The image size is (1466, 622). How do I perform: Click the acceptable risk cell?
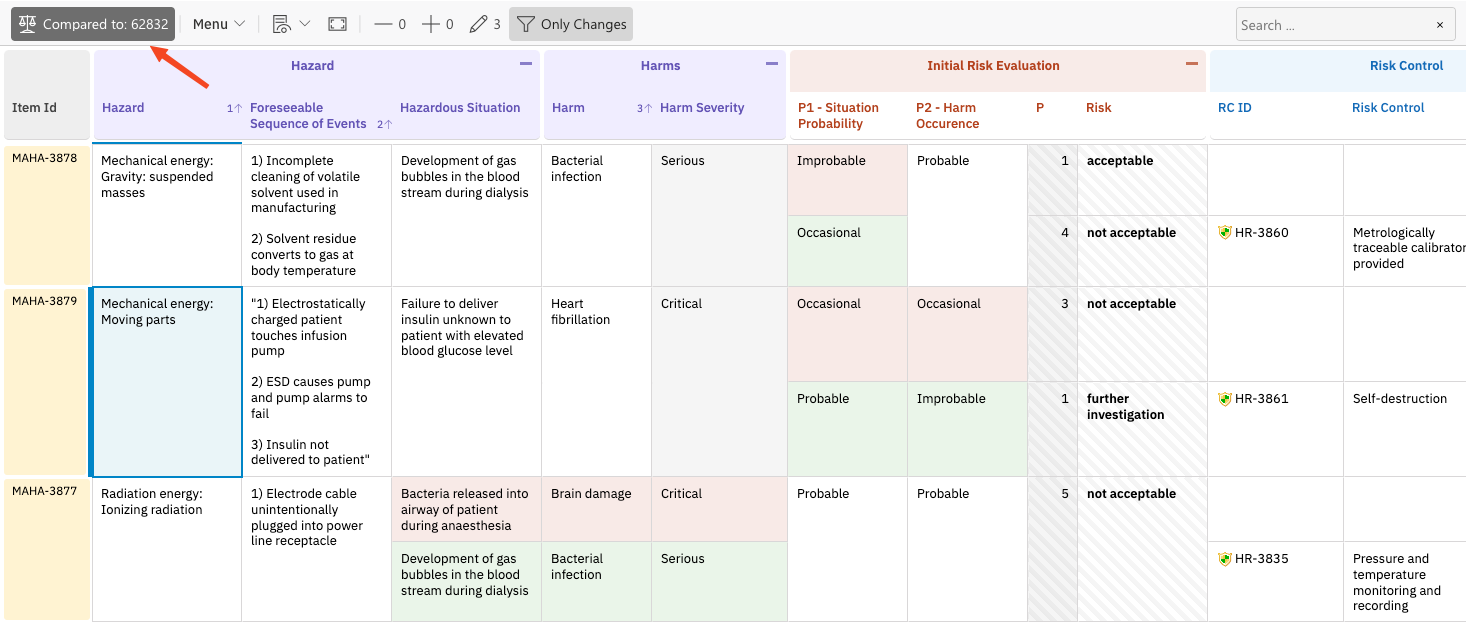(1142, 180)
